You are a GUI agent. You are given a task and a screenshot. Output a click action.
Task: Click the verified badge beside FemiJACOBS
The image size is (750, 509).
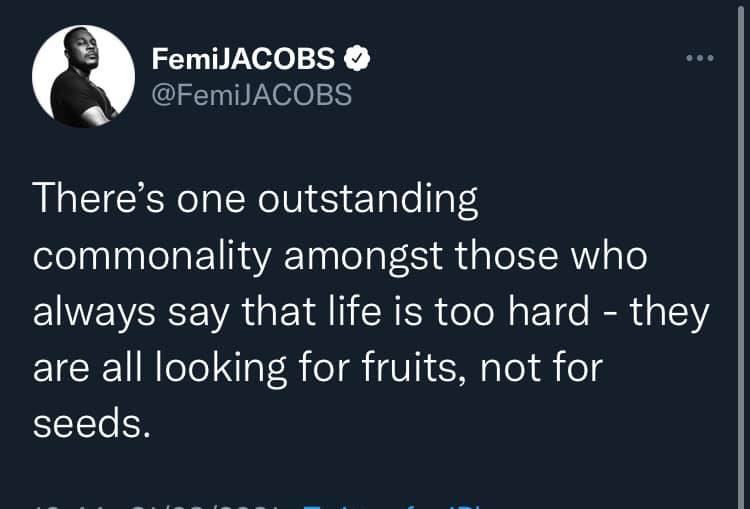click(358, 59)
